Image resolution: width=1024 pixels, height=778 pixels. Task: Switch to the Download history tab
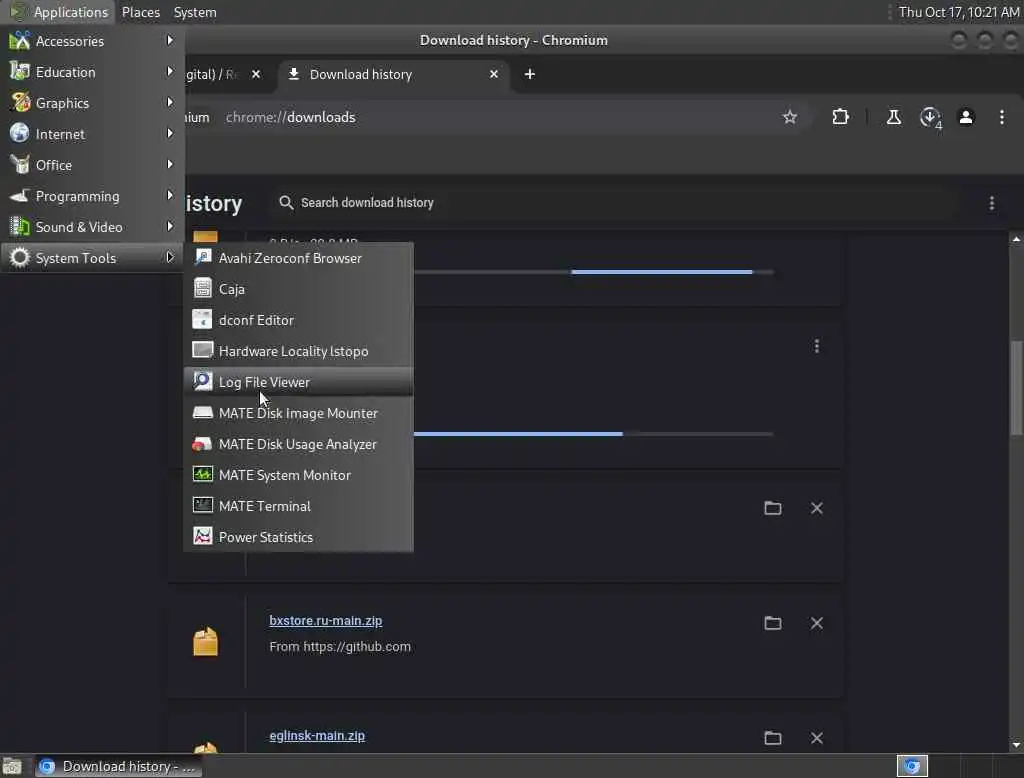click(392, 74)
